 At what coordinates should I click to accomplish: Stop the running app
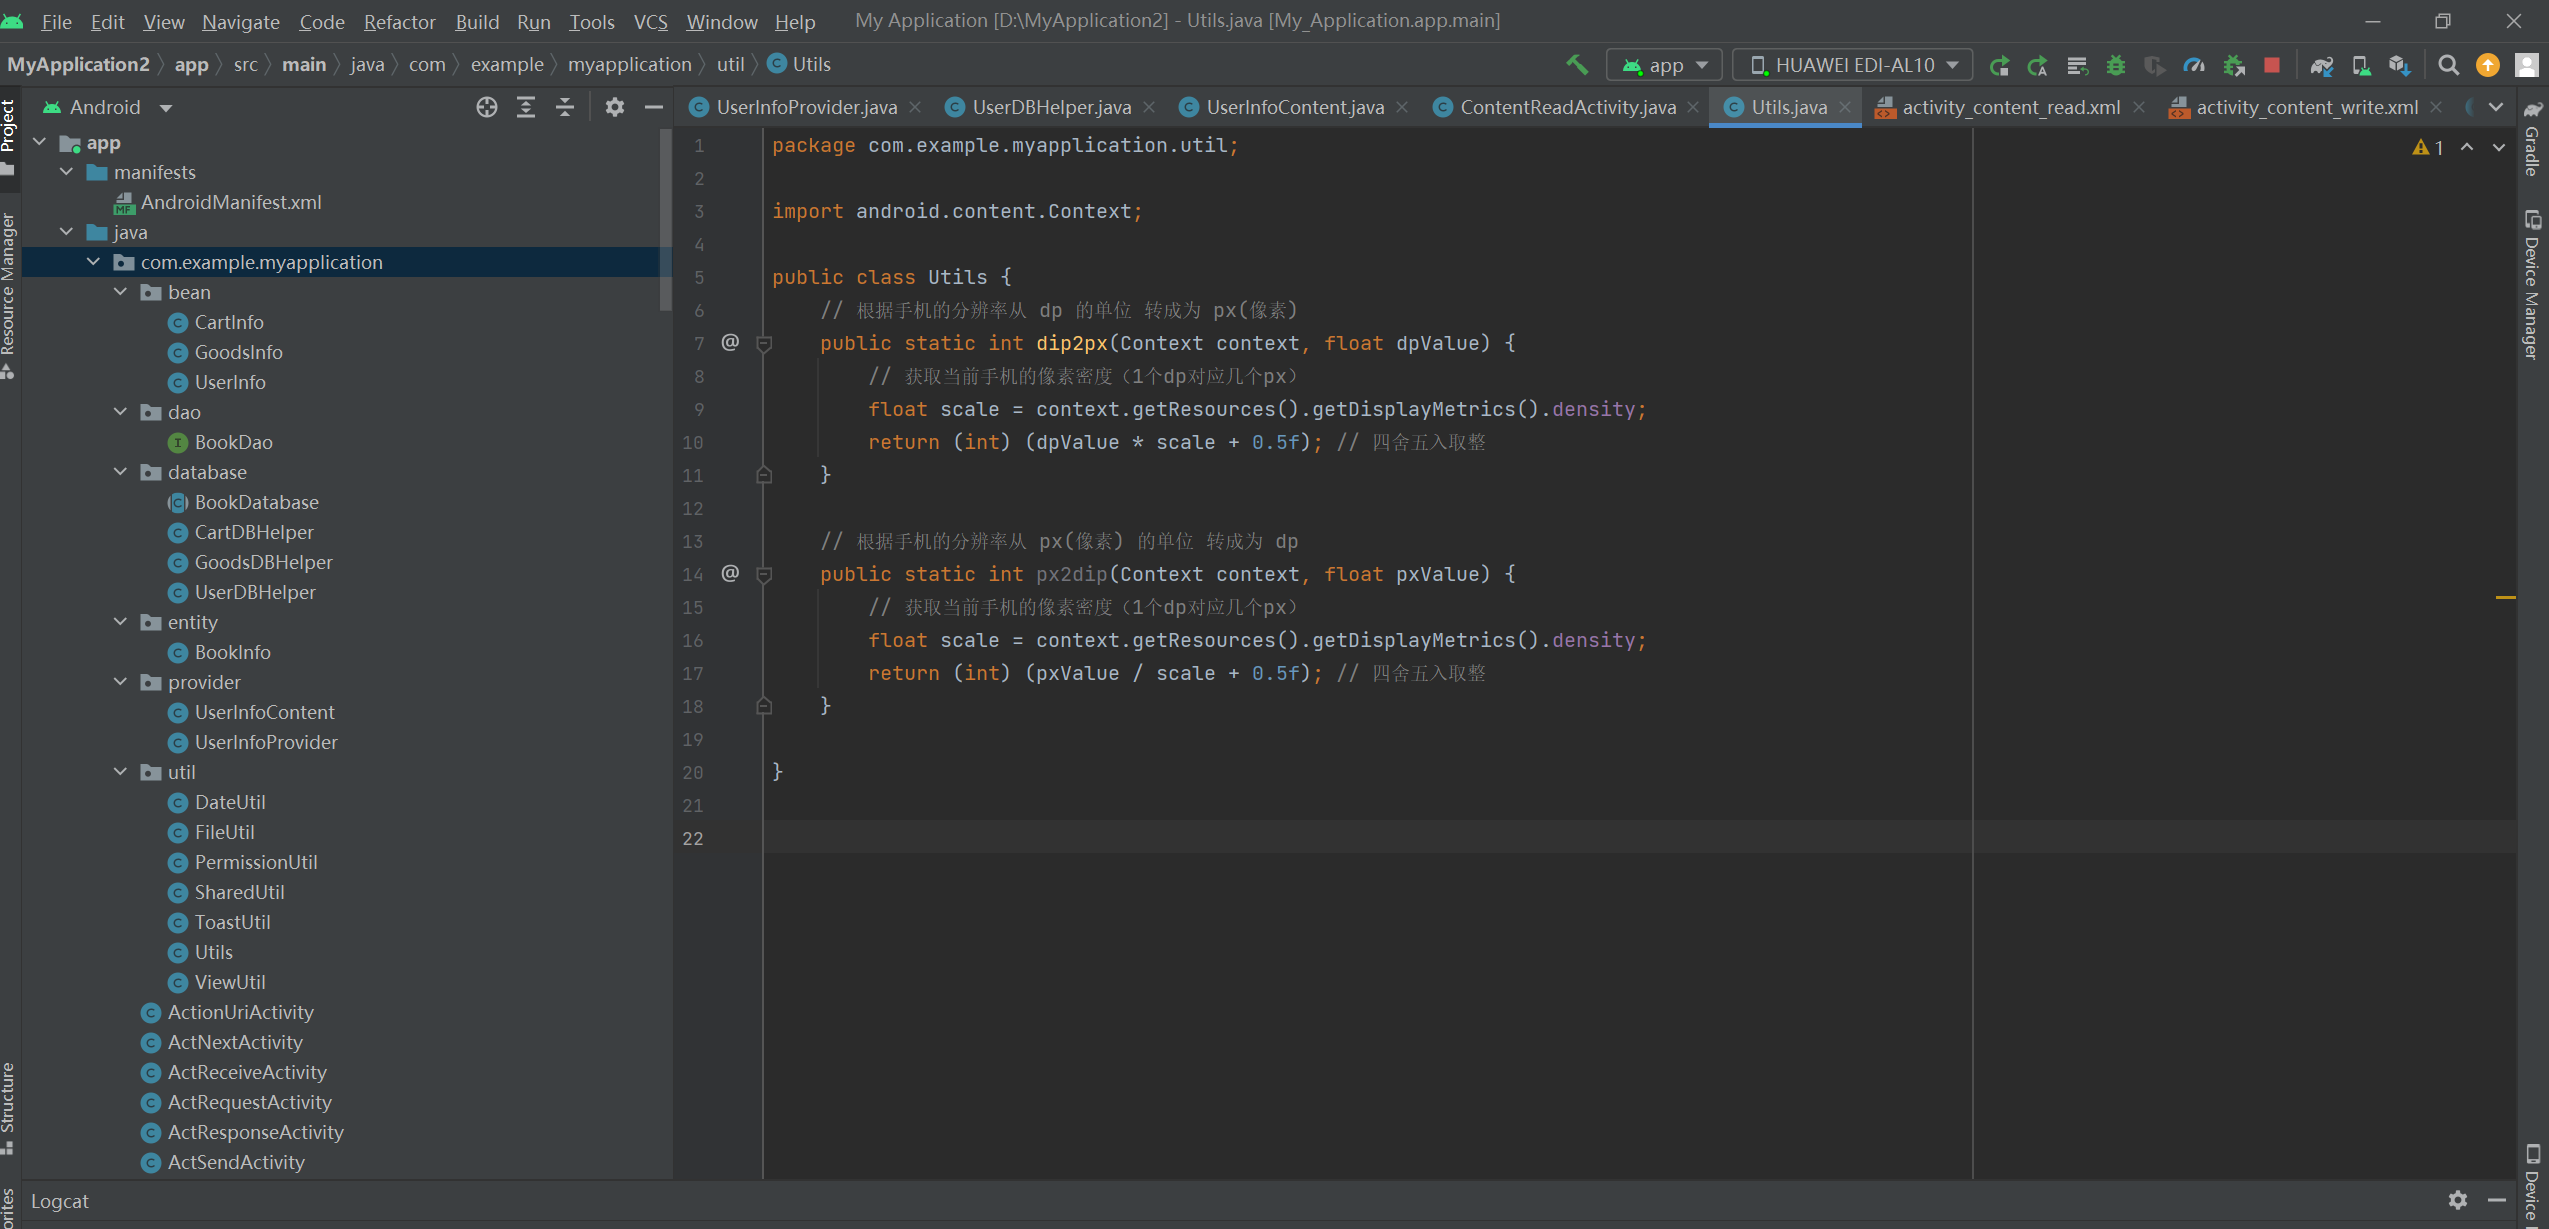[2272, 65]
